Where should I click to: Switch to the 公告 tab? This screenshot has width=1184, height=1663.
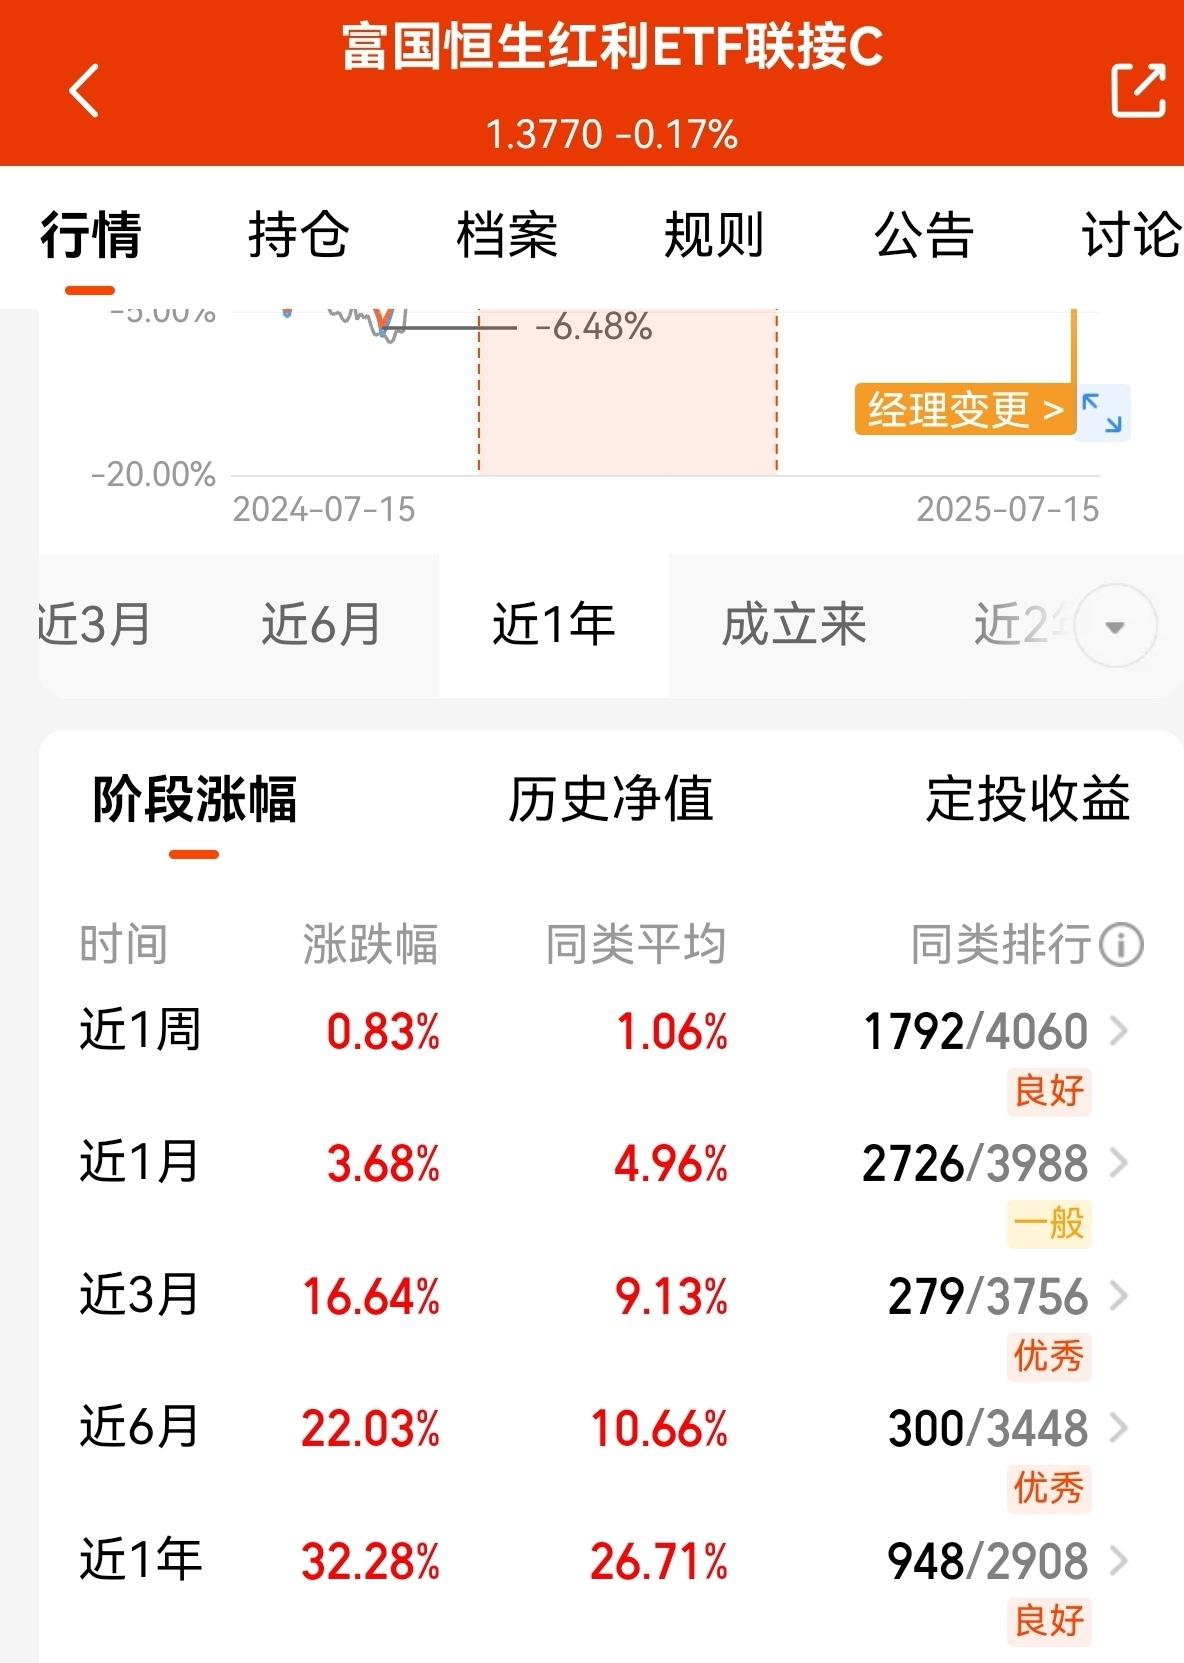923,236
